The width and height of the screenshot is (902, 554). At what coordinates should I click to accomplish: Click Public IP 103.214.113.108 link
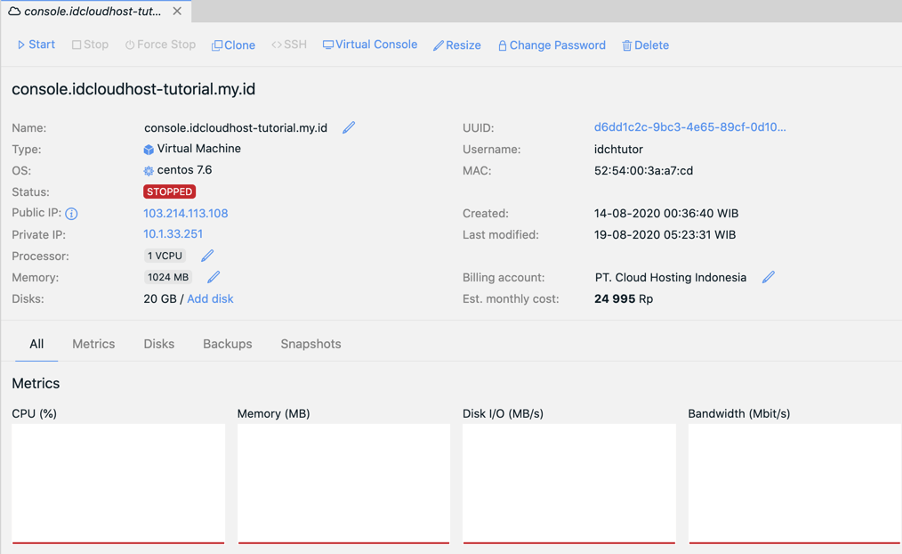coord(185,213)
